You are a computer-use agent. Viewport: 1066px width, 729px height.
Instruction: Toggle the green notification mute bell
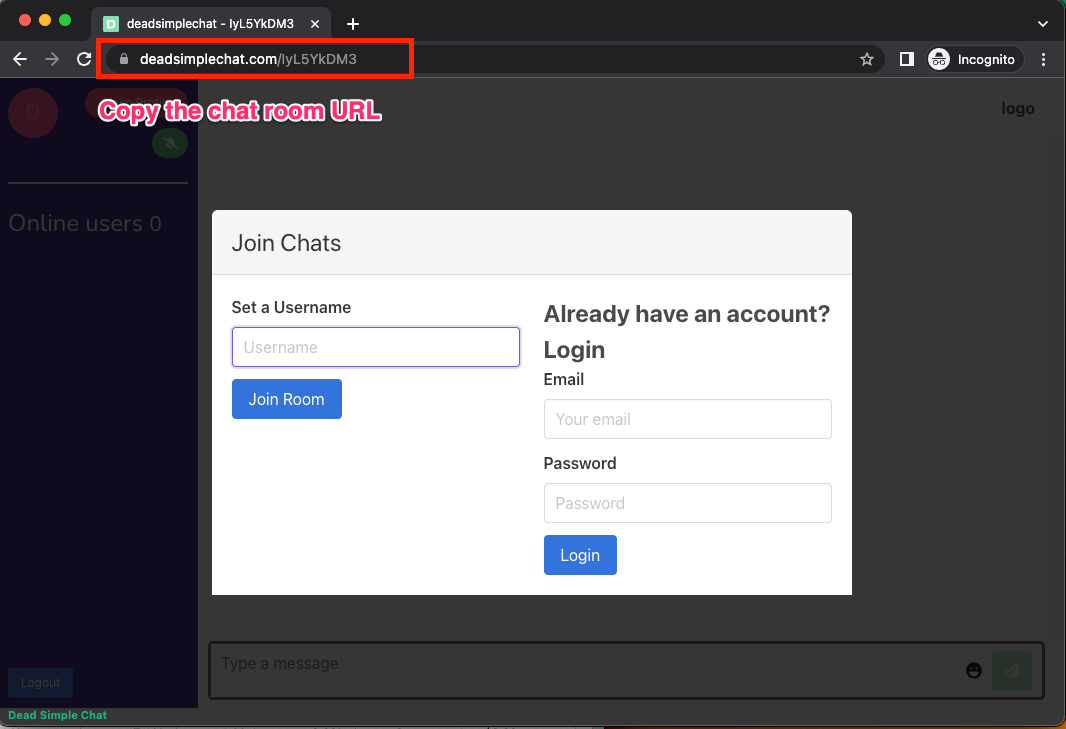click(x=169, y=143)
